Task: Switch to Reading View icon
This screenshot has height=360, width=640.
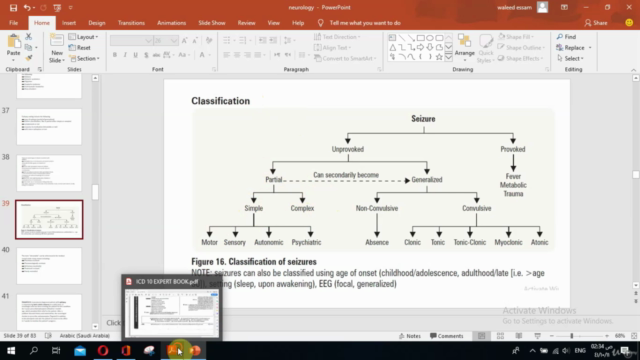Action: click(519, 336)
